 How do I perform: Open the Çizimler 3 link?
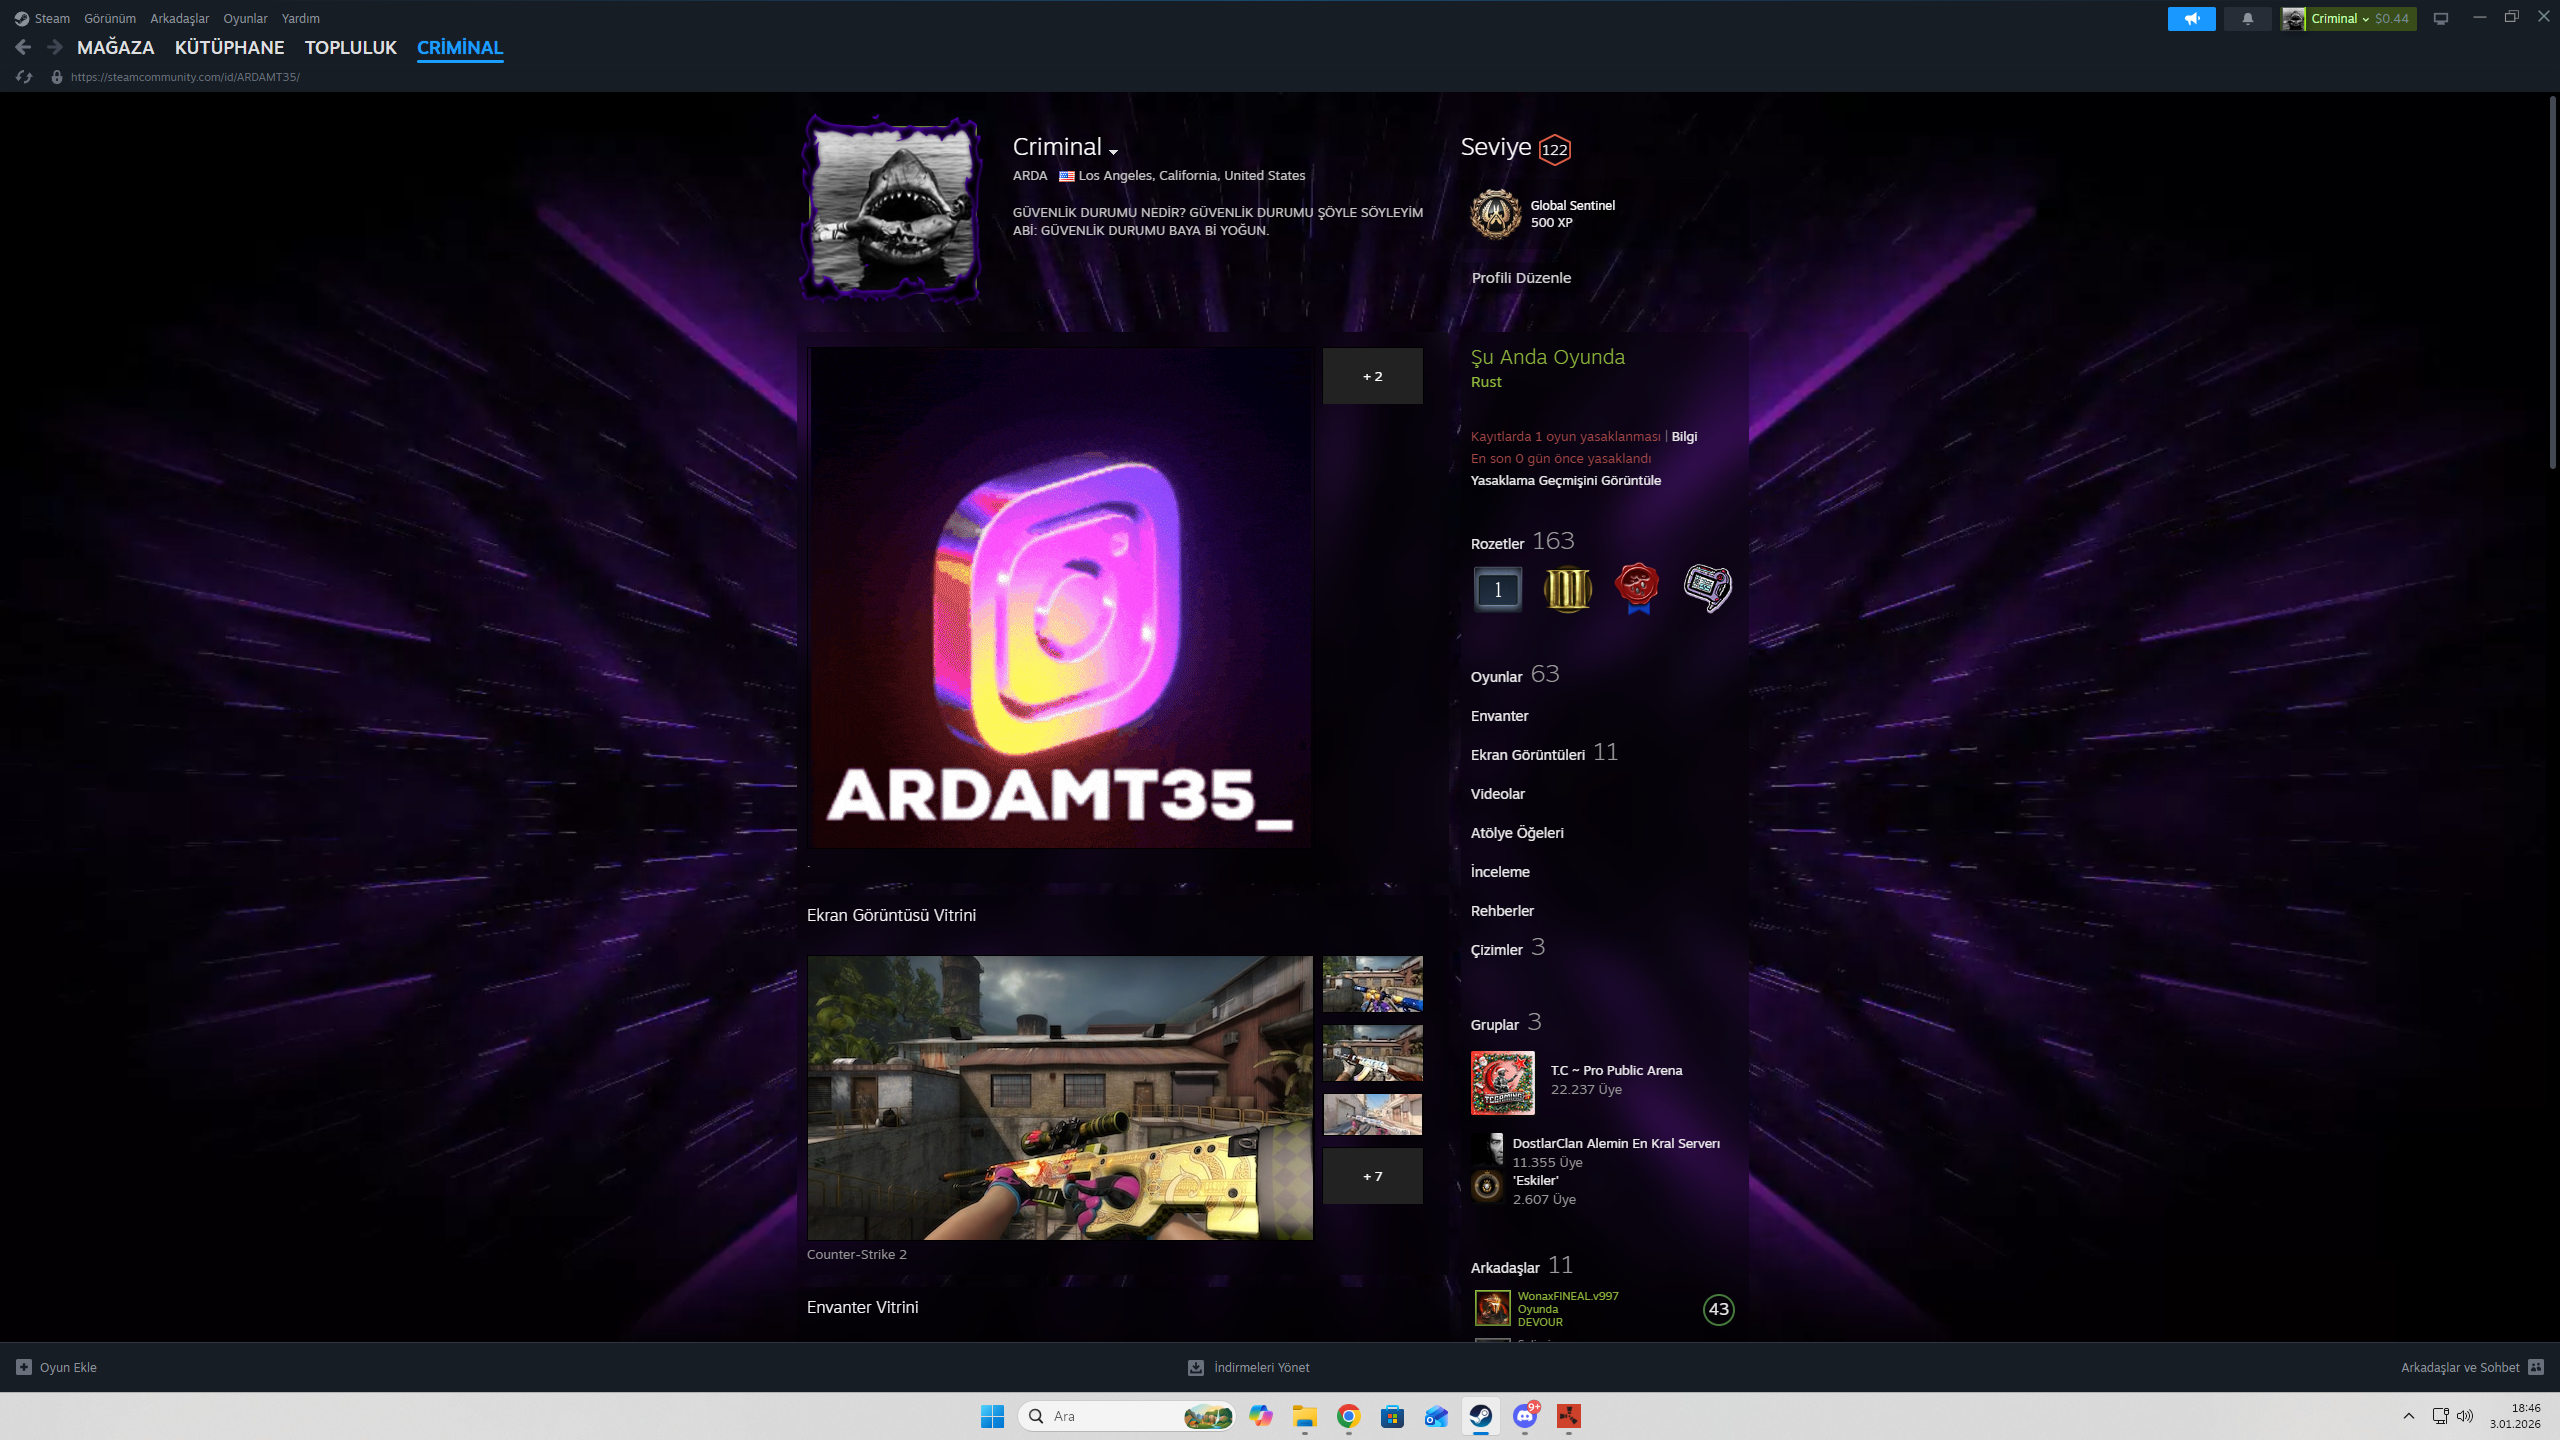point(1508,947)
